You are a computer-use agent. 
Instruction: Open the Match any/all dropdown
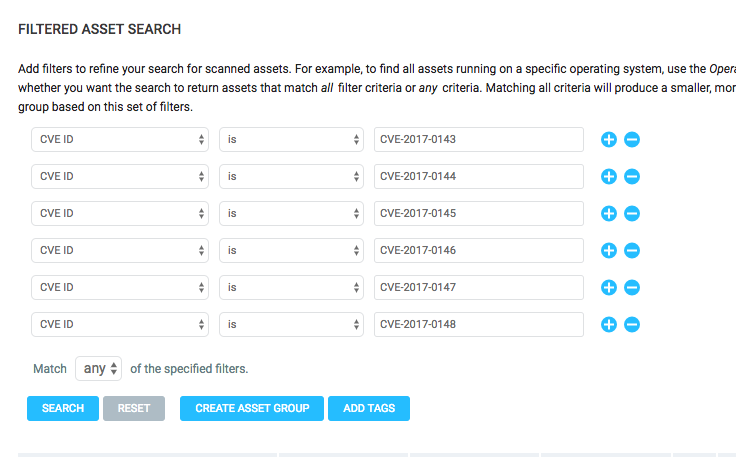coord(99,369)
